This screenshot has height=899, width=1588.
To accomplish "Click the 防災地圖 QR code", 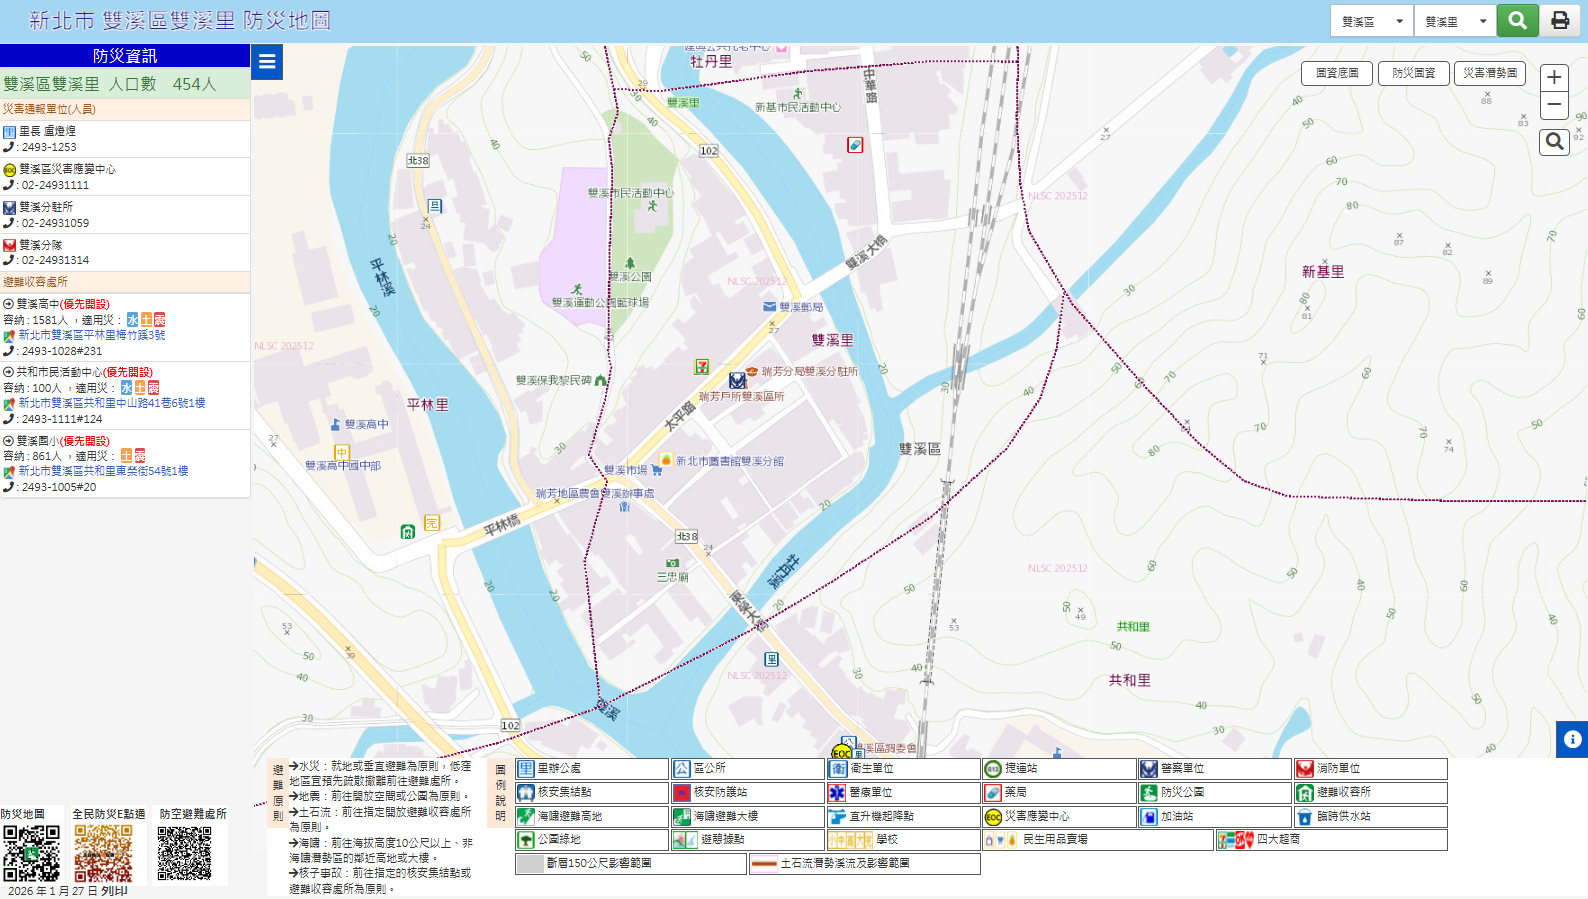I will (31, 853).
